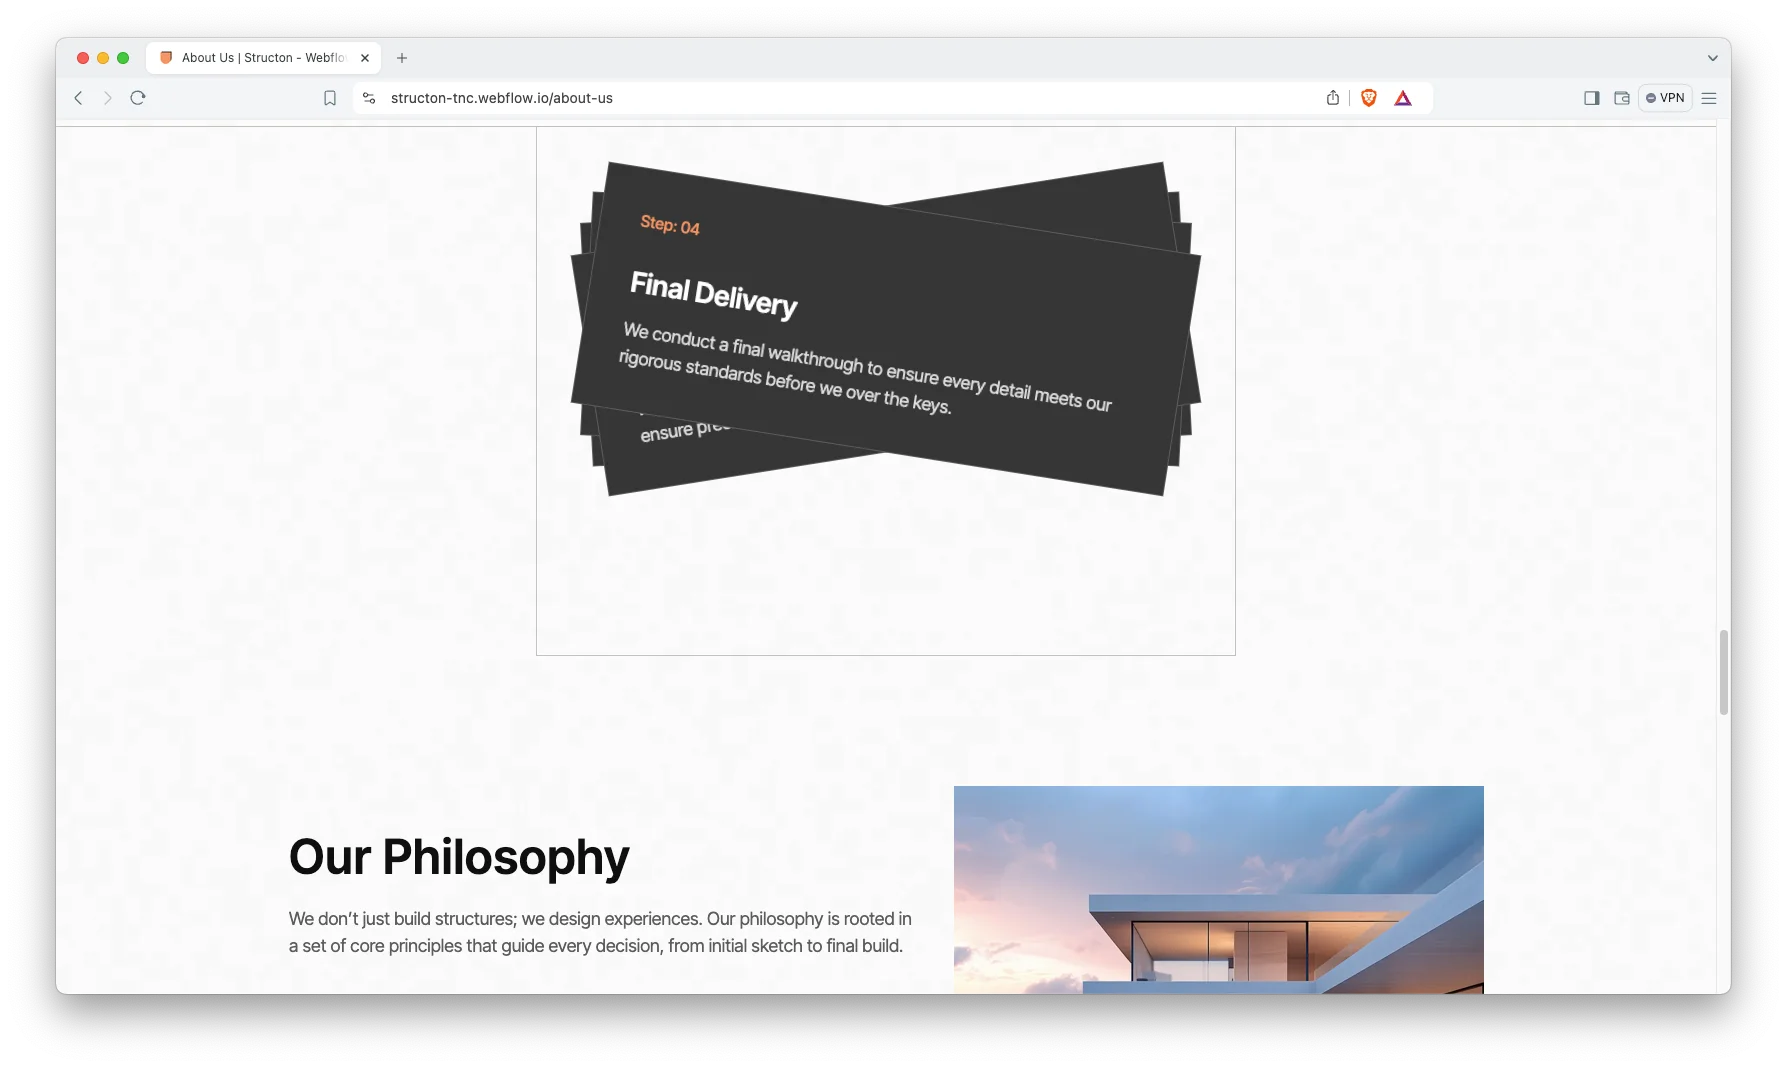The image size is (1787, 1068).
Task: Bookmark this page with bookmark icon
Action: [330, 98]
